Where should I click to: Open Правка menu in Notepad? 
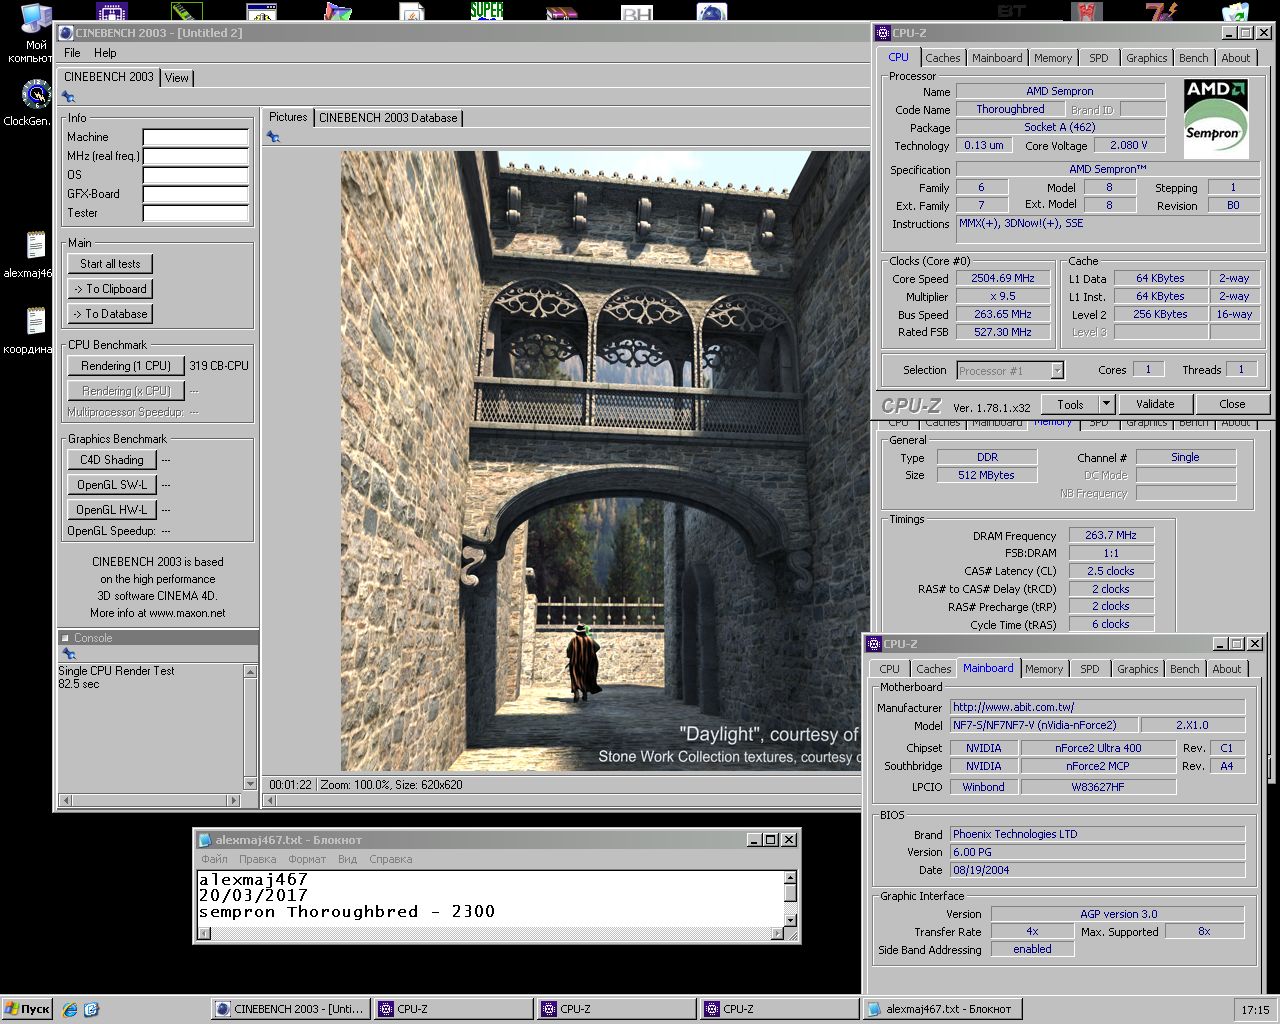tap(257, 859)
